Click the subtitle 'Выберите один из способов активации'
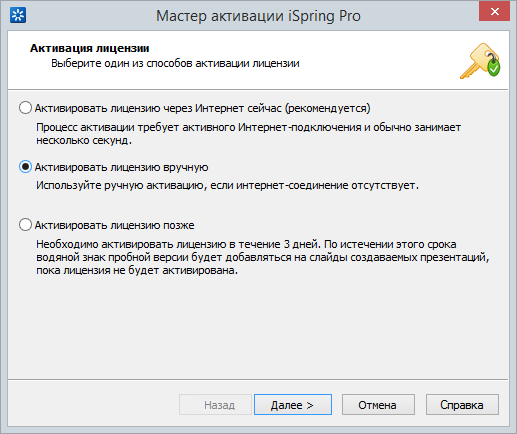 pyautogui.click(x=151, y=63)
